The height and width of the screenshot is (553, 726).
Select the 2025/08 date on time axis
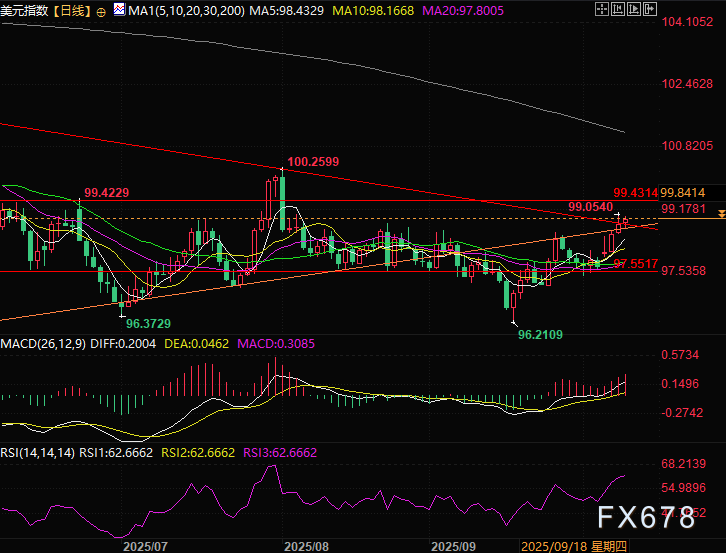click(x=306, y=546)
